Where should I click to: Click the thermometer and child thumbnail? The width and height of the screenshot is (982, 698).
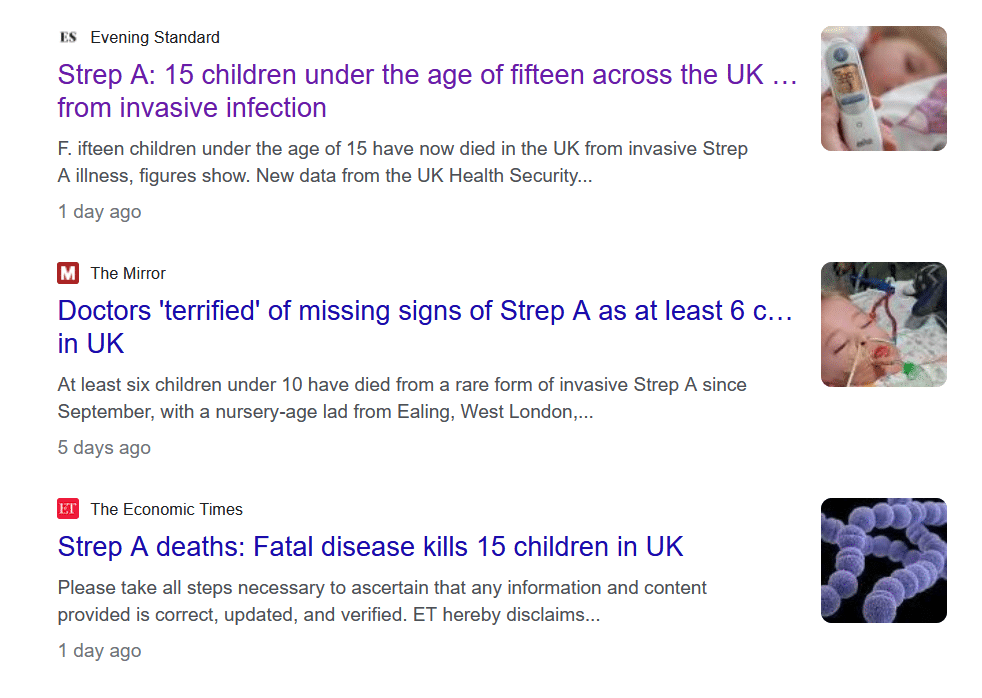[x=884, y=88]
